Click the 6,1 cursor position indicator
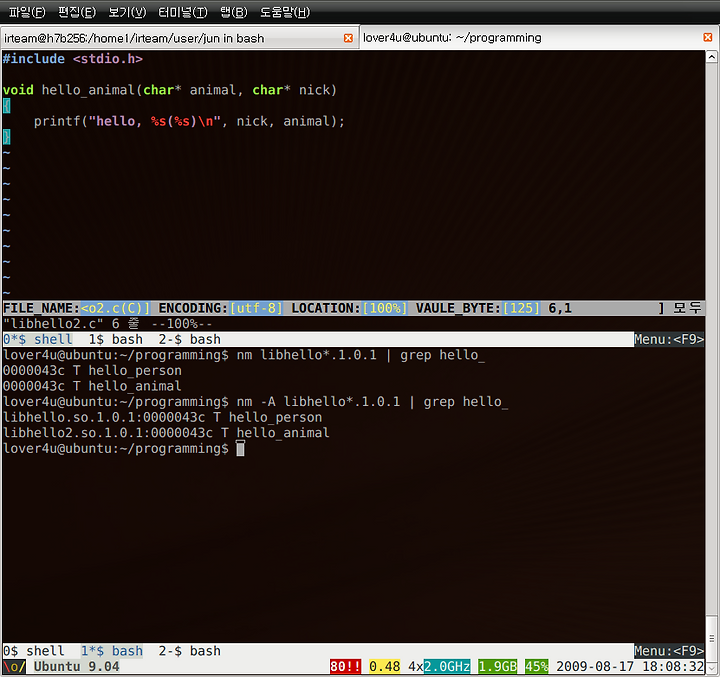720x677 pixels. [x=560, y=308]
